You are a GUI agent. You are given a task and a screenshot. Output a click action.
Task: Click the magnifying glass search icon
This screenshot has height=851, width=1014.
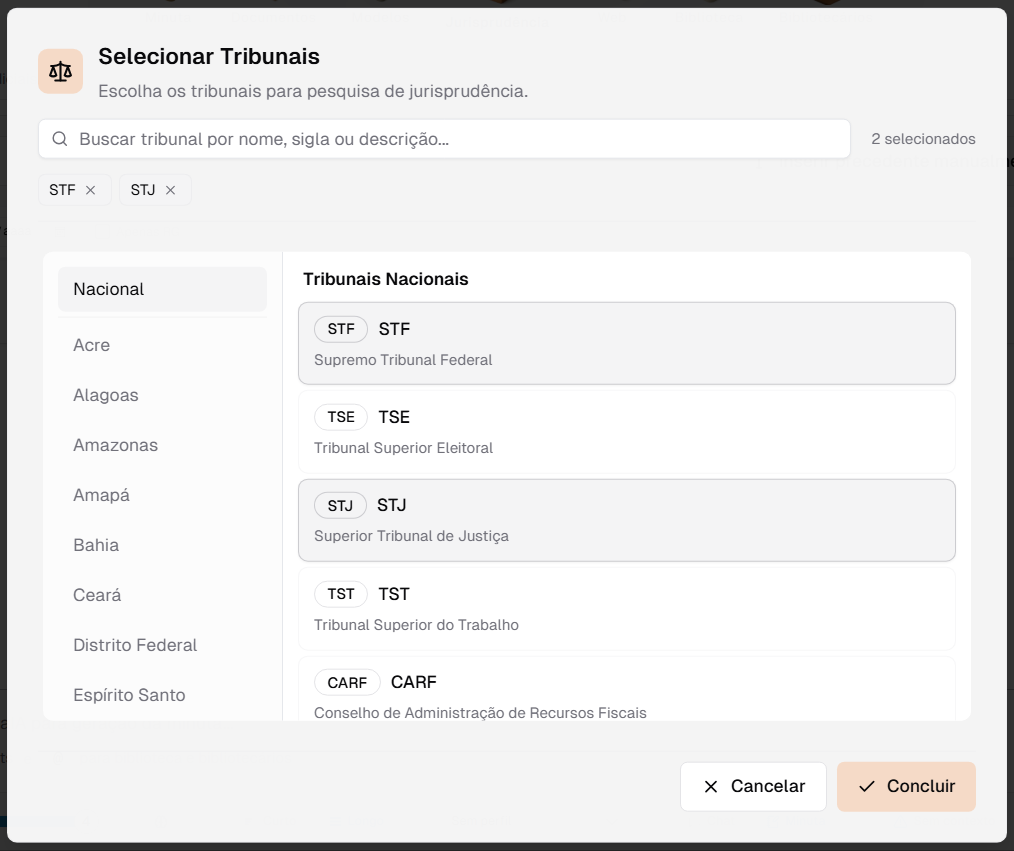(60, 139)
